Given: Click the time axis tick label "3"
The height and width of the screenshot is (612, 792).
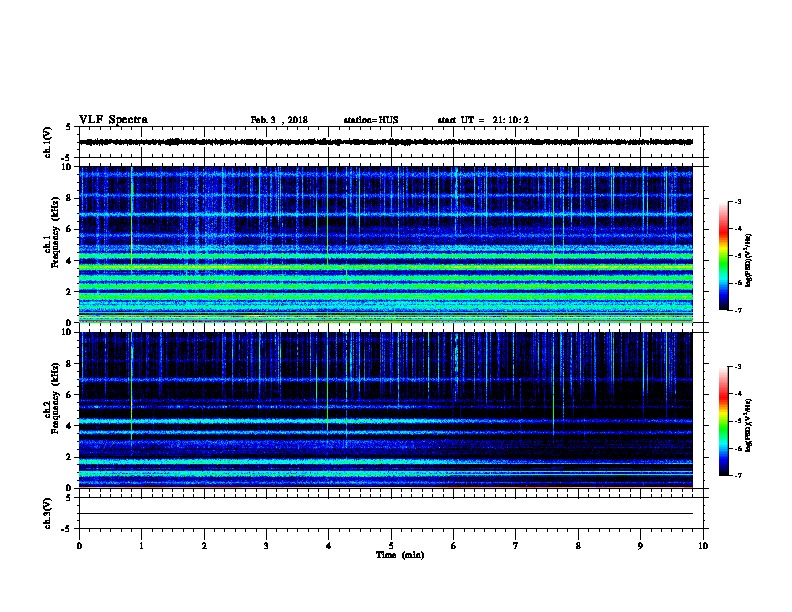Looking at the screenshot, I should pyautogui.click(x=266, y=546).
